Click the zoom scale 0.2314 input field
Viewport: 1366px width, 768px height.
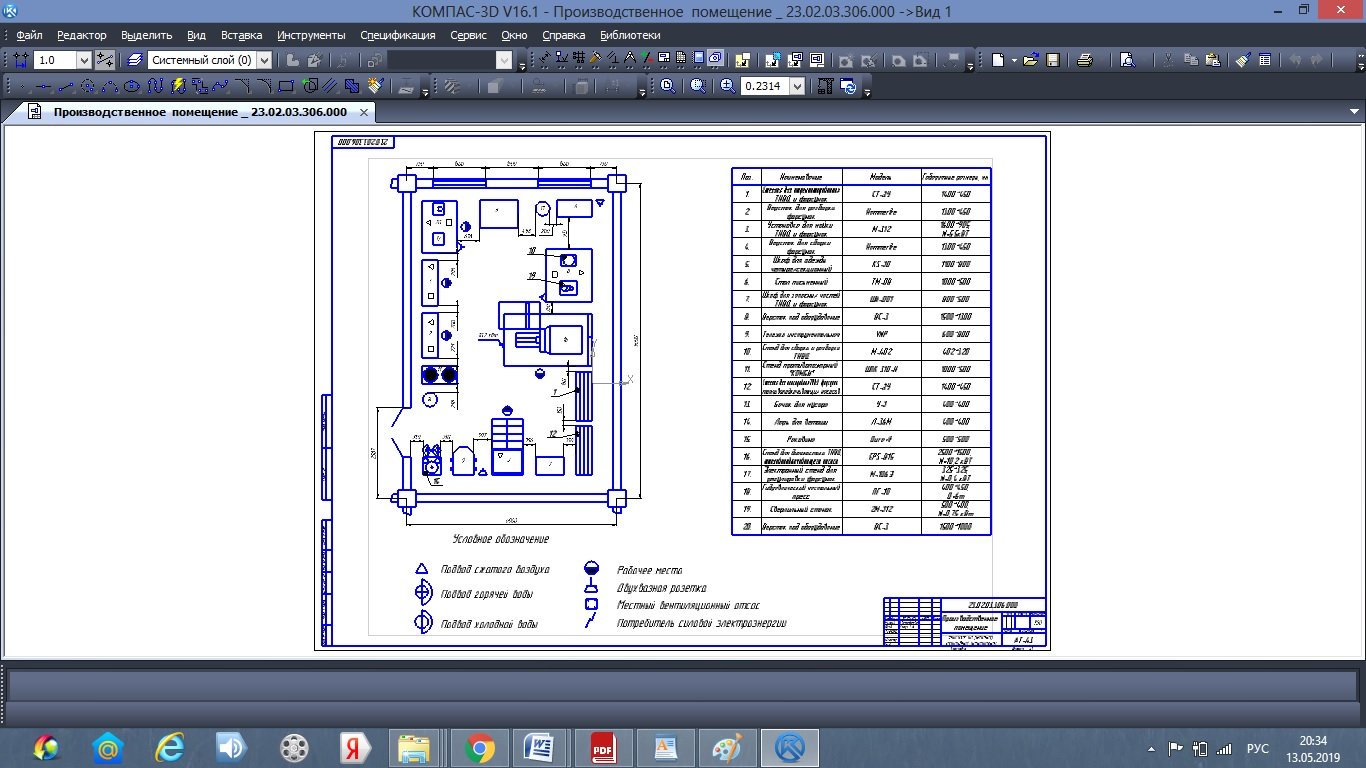(x=764, y=87)
